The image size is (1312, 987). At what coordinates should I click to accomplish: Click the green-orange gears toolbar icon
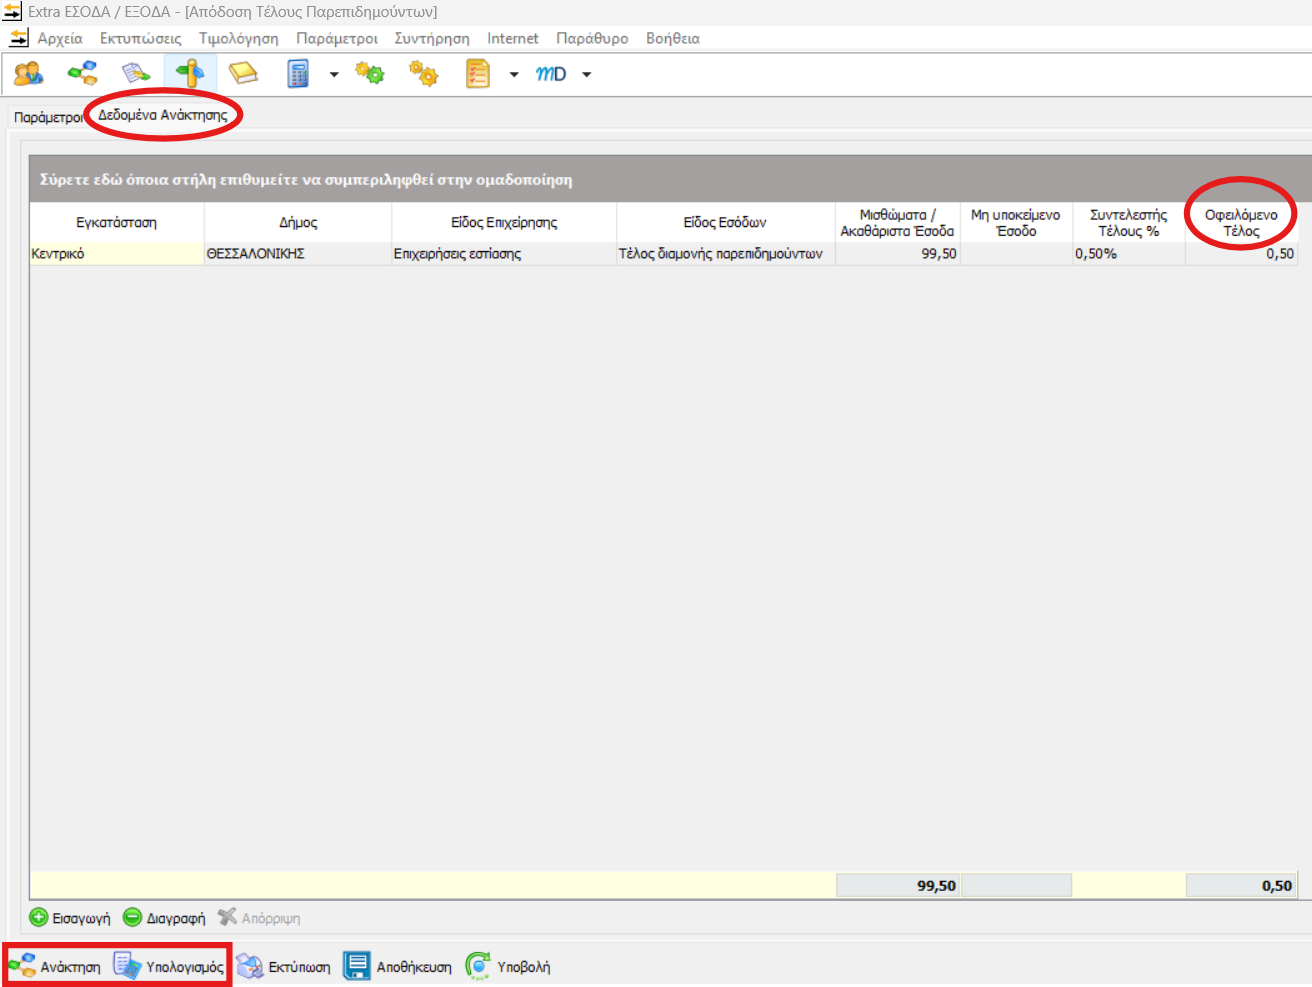tap(369, 74)
